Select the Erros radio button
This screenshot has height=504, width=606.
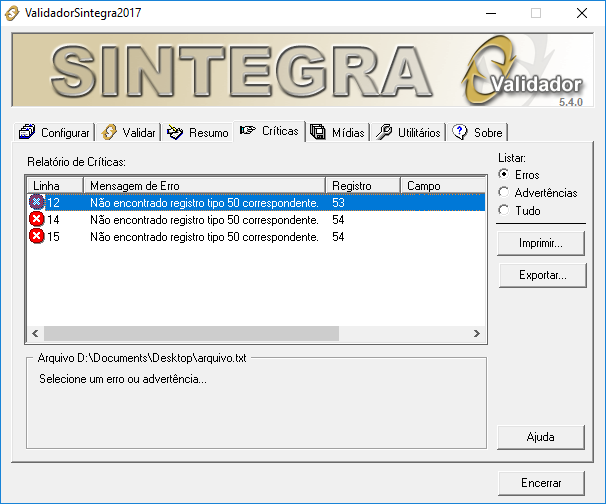504,175
